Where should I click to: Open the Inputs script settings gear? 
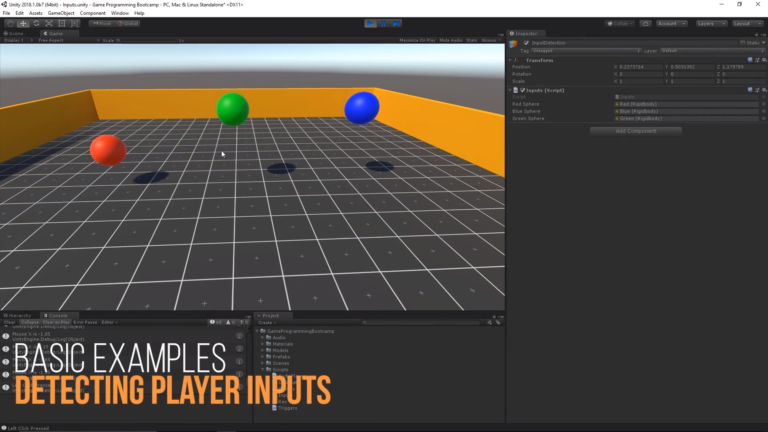764,90
